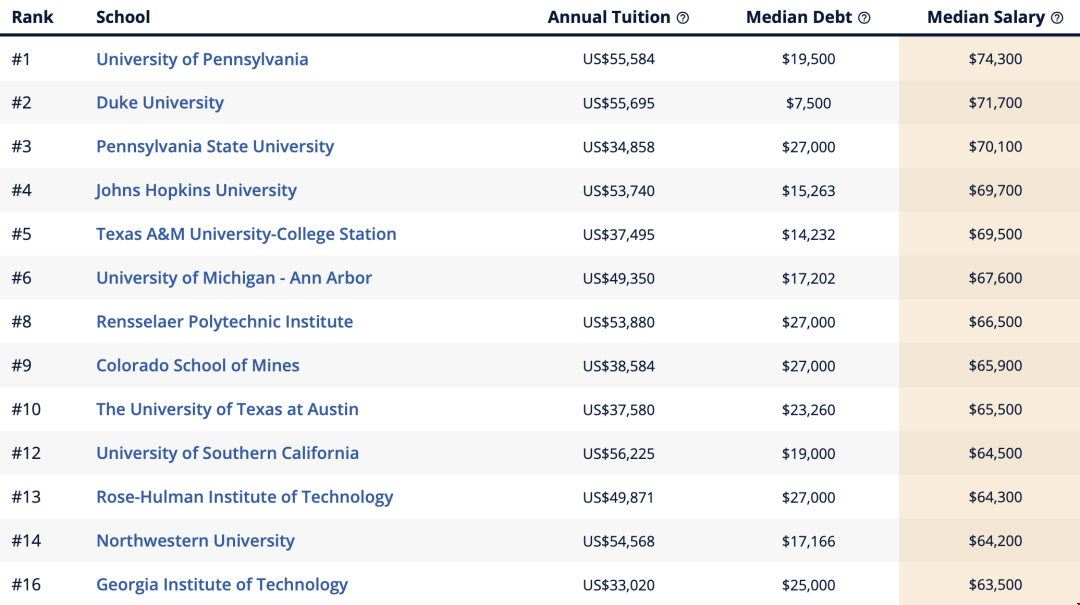Open the Colorado School of Mines link
Viewport: 1080px width, 605px height.
coord(198,365)
